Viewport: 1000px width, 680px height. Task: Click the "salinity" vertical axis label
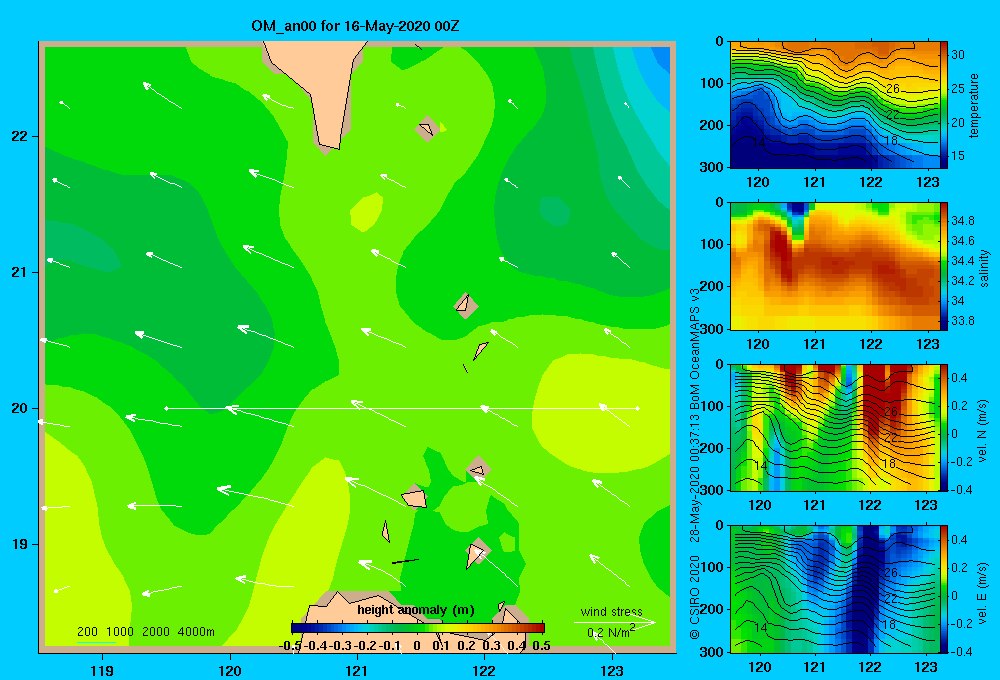click(984, 268)
